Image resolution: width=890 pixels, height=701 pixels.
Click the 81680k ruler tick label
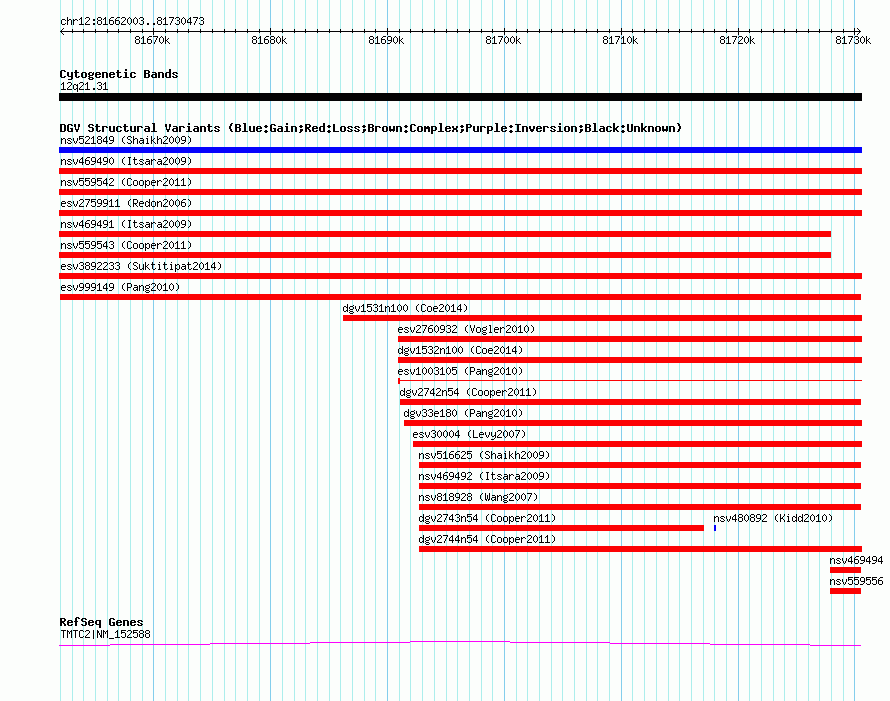(269, 40)
